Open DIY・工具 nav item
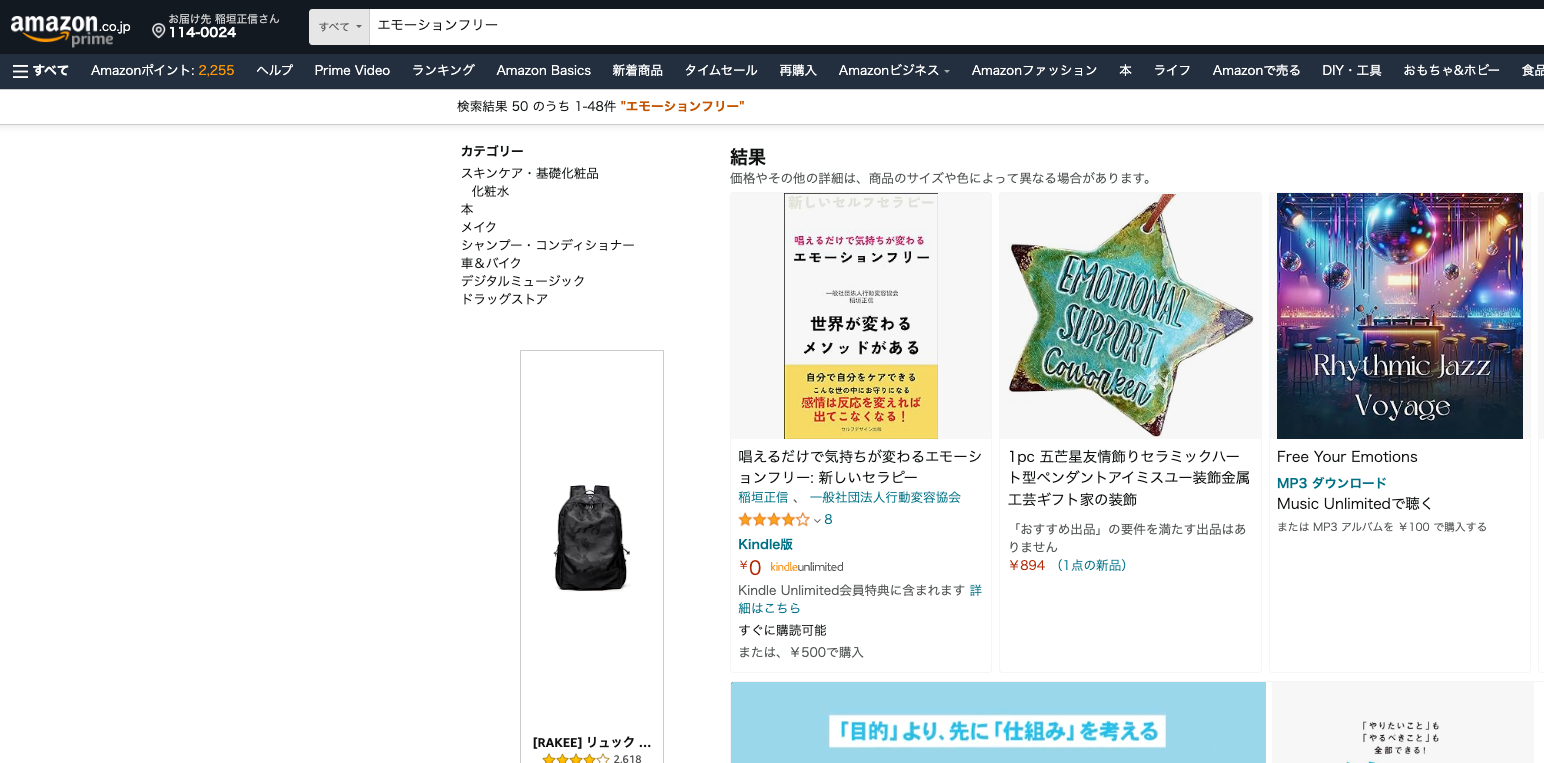The image size is (1544, 763). pos(1351,70)
